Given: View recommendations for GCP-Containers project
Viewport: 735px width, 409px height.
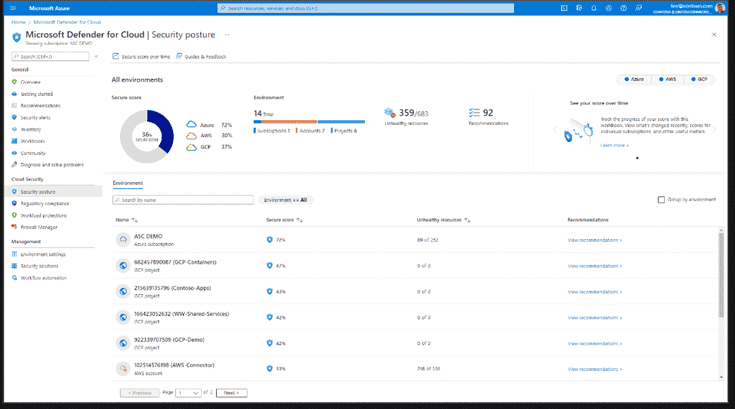Looking at the screenshot, I should click(x=594, y=266).
